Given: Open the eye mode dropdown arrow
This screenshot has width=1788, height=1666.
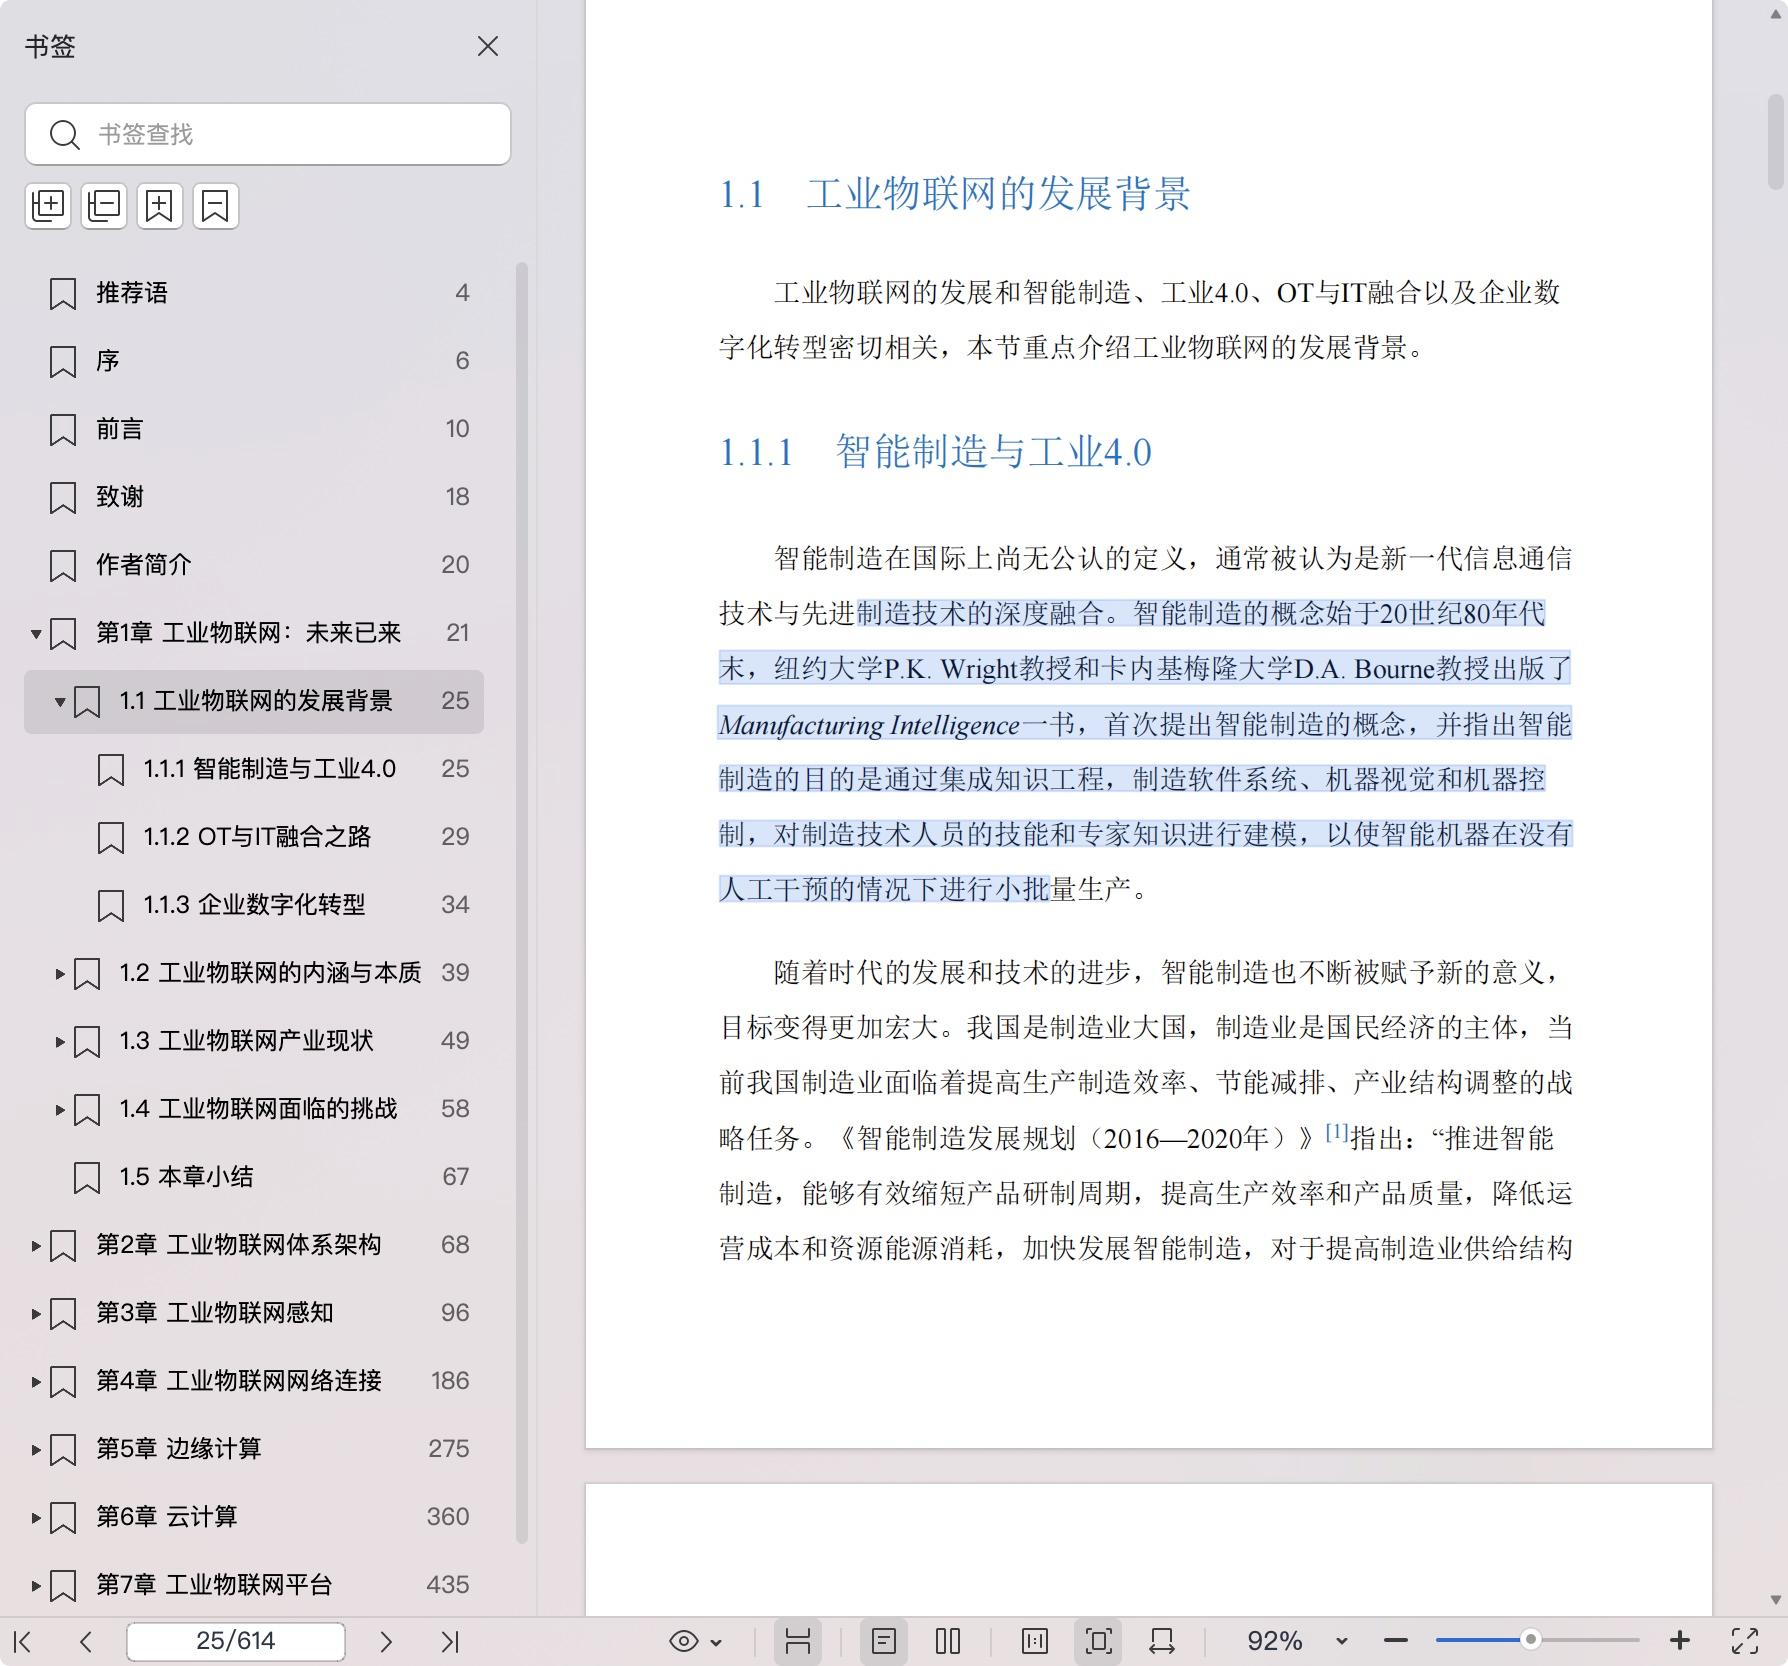Looking at the screenshot, I should coord(716,1642).
